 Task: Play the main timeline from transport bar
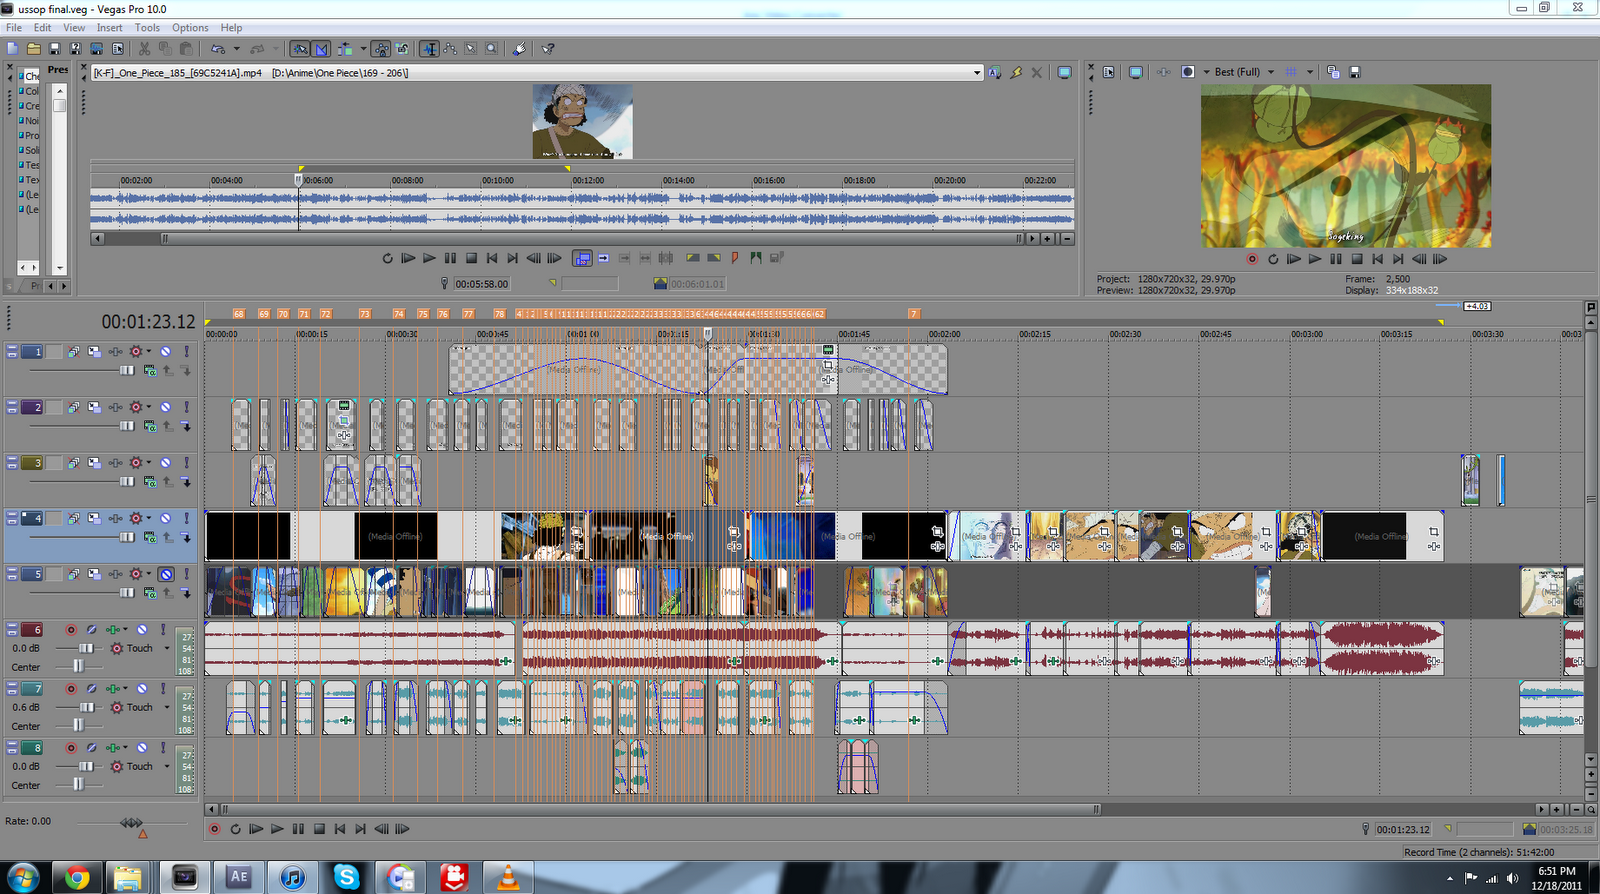point(277,829)
